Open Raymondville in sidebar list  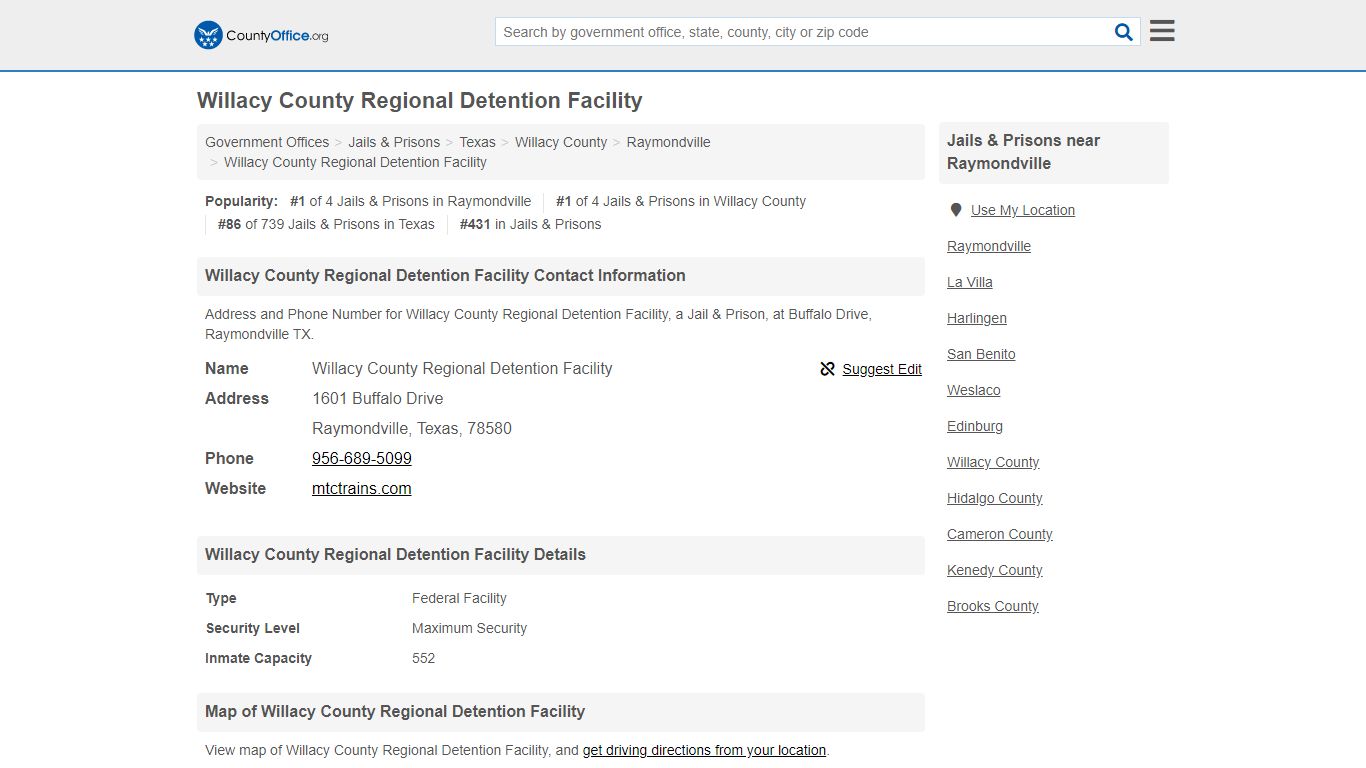click(989, 246)
